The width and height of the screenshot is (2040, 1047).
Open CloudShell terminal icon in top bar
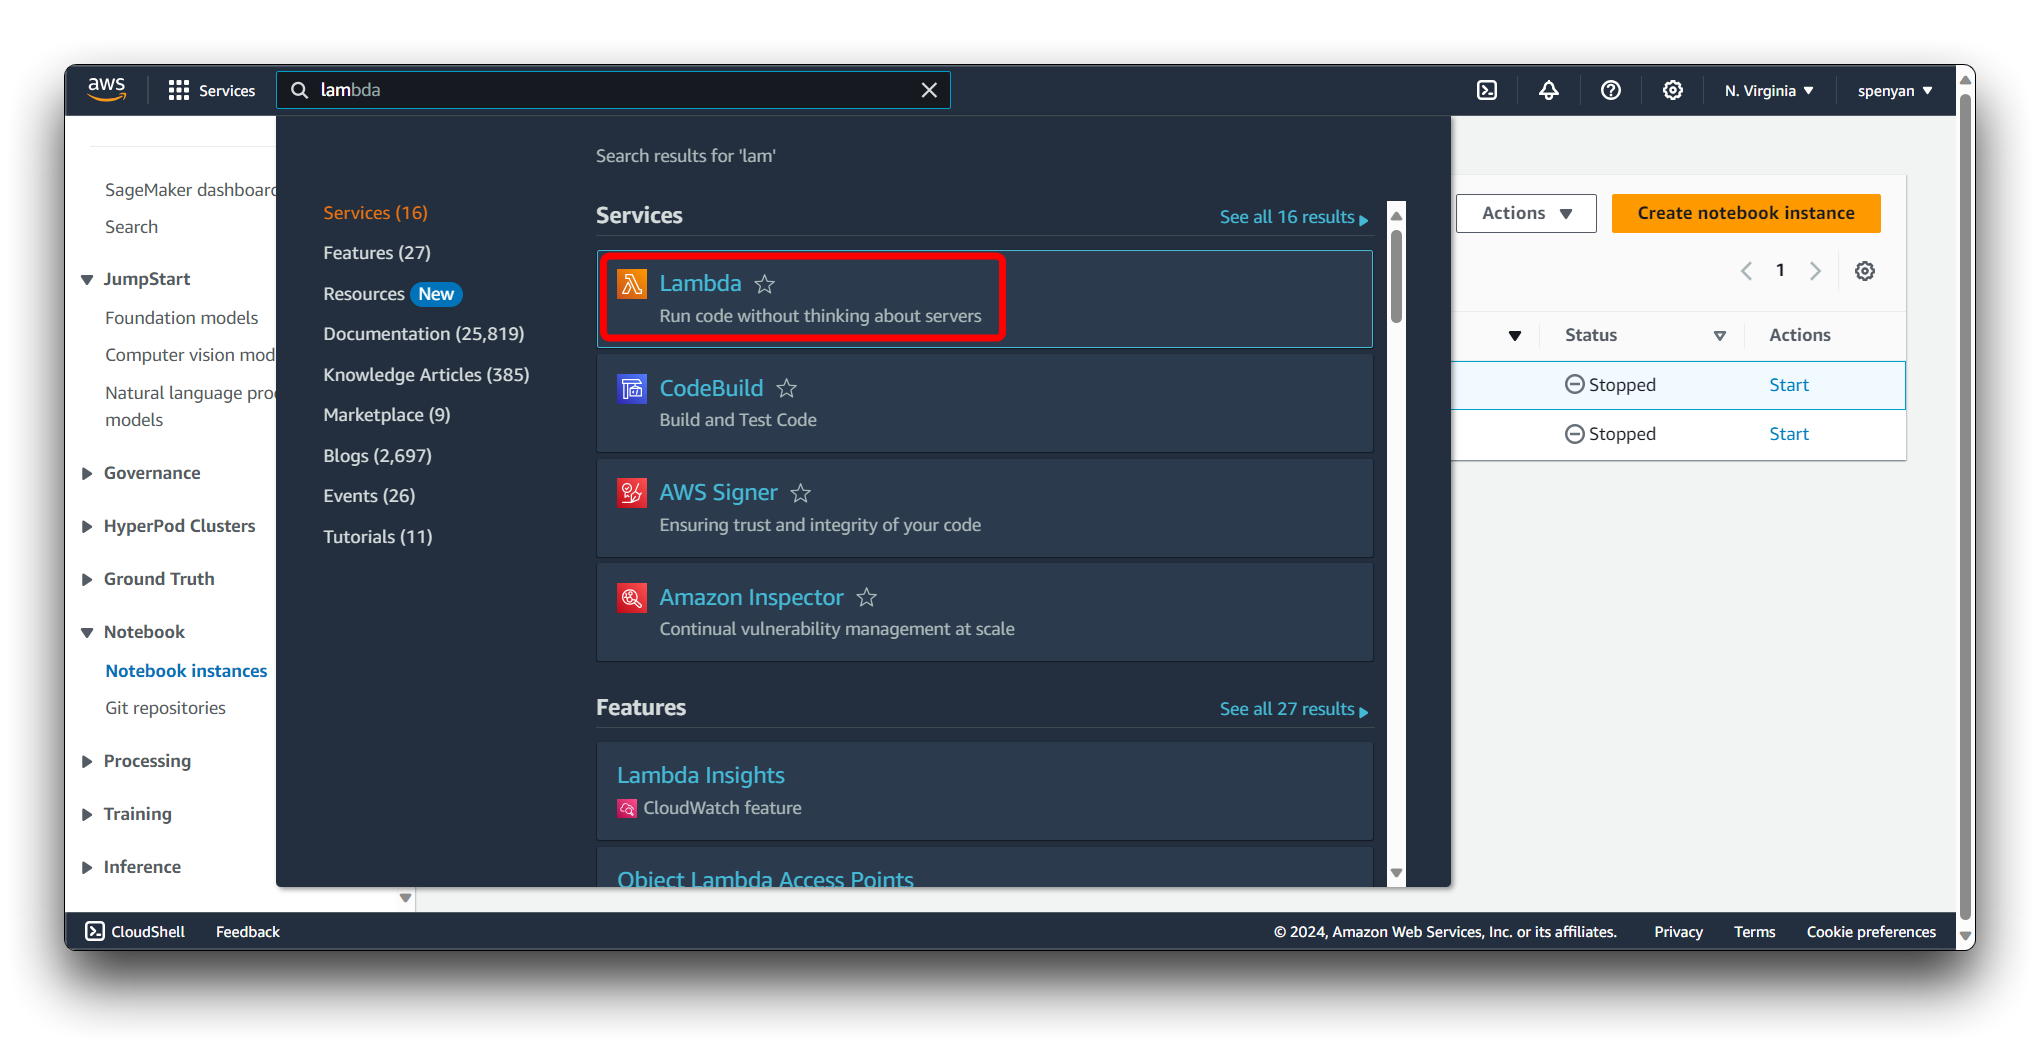click(x=1487, y=90)
